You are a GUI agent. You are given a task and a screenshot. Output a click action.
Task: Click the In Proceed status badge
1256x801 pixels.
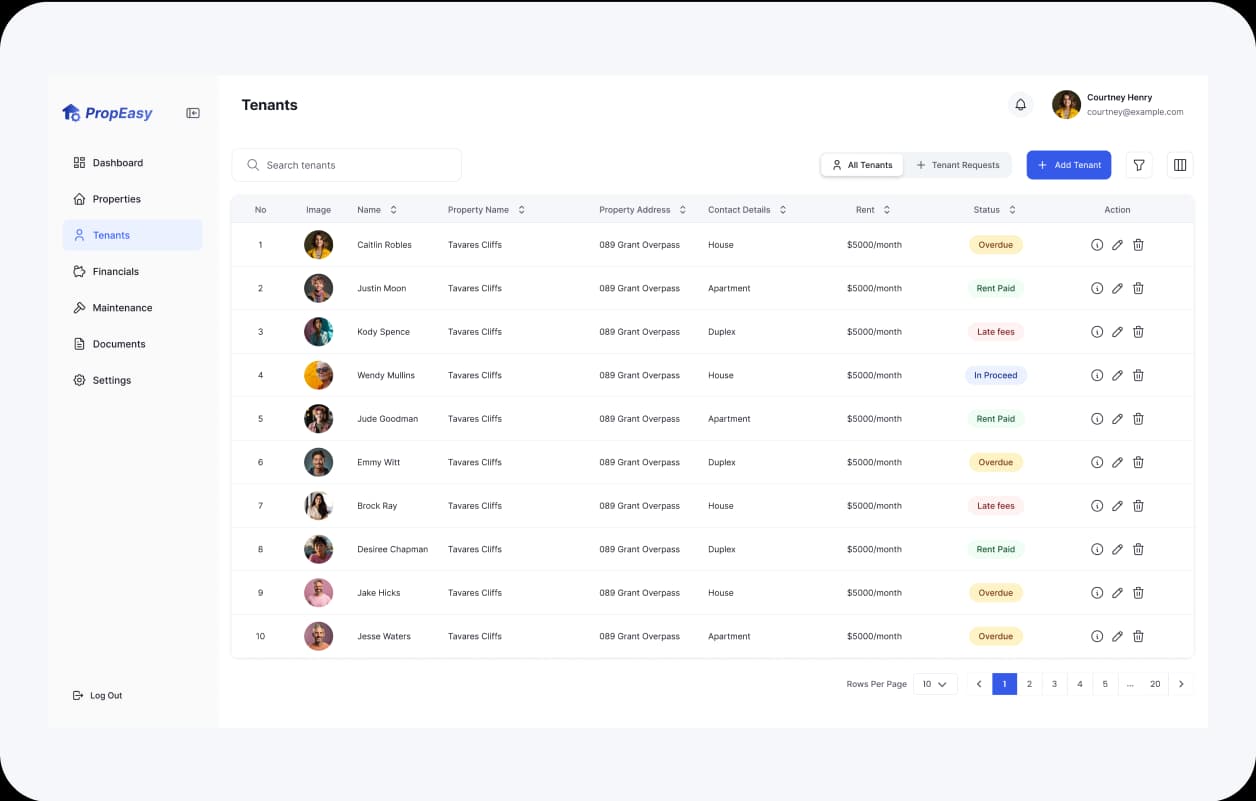point(996,375)
